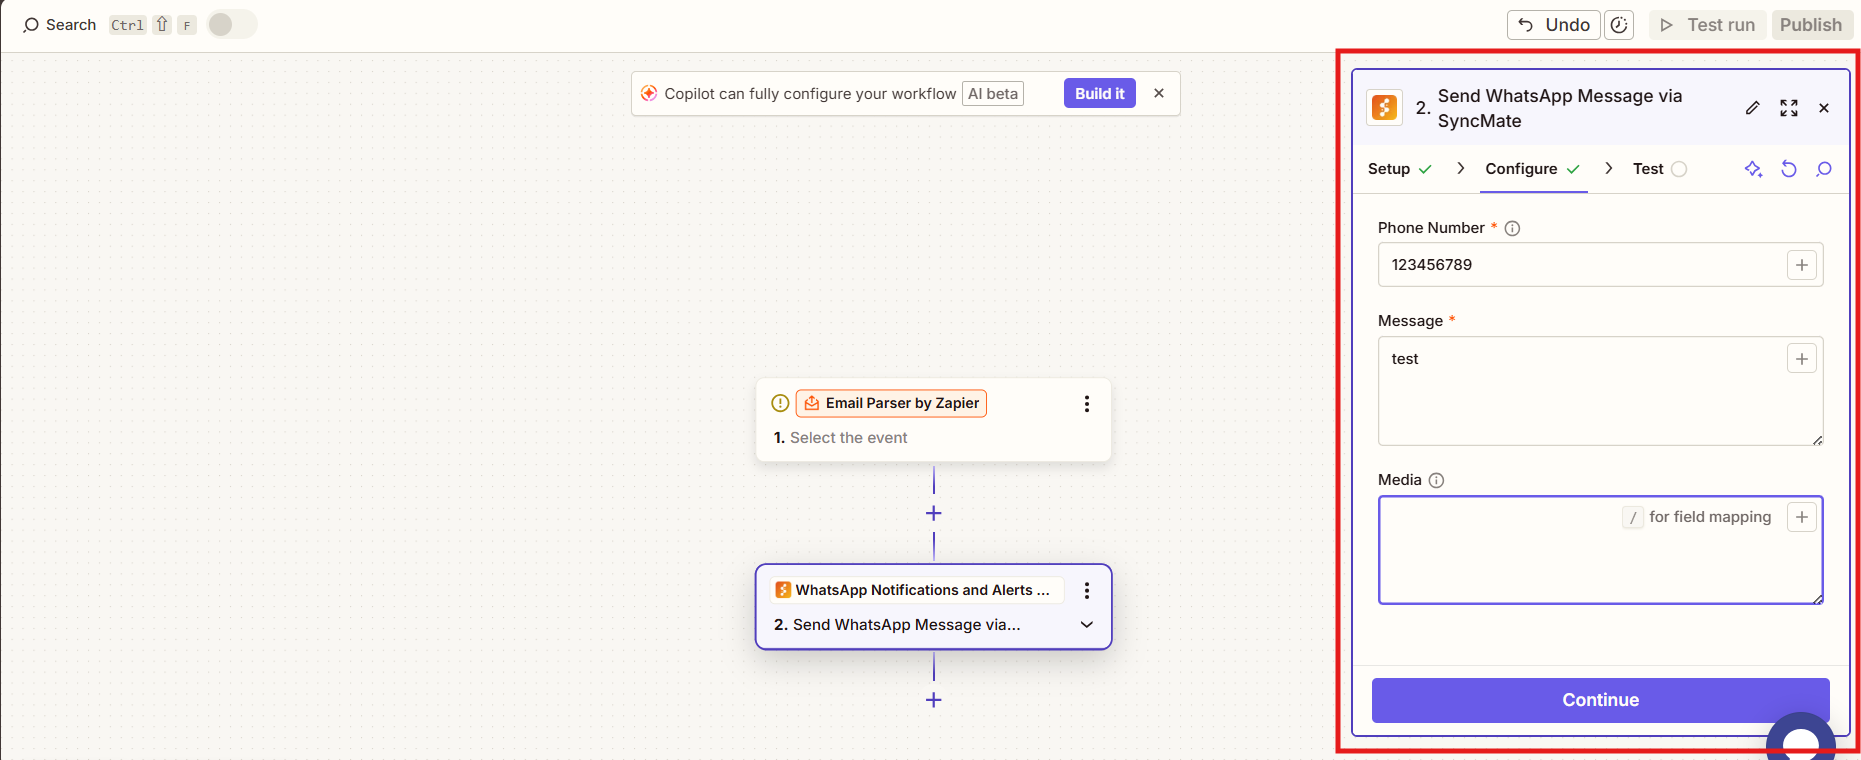Click the Media info icon

[x=1436, y=480]
